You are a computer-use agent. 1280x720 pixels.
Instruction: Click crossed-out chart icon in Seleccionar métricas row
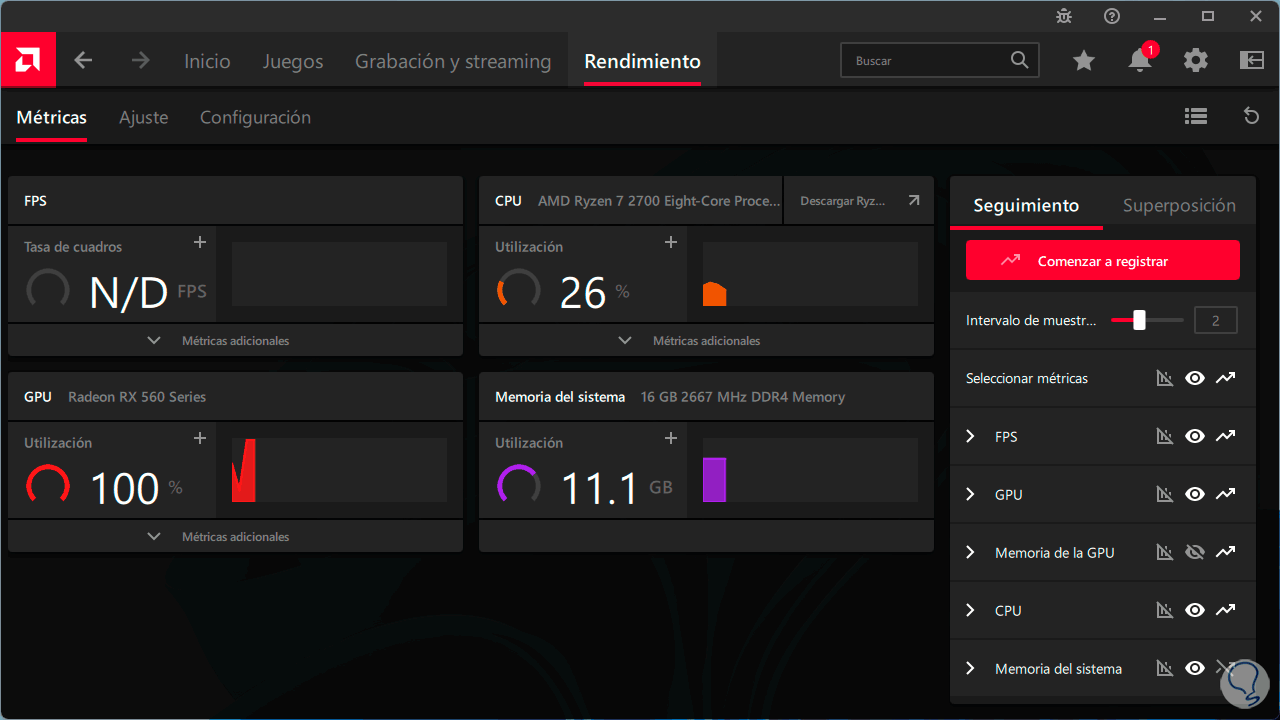1164,378
